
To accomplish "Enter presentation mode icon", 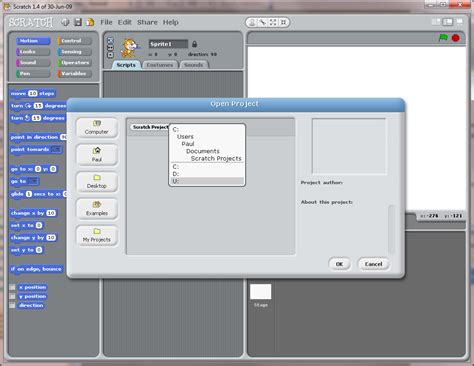I will pos(460,22).
